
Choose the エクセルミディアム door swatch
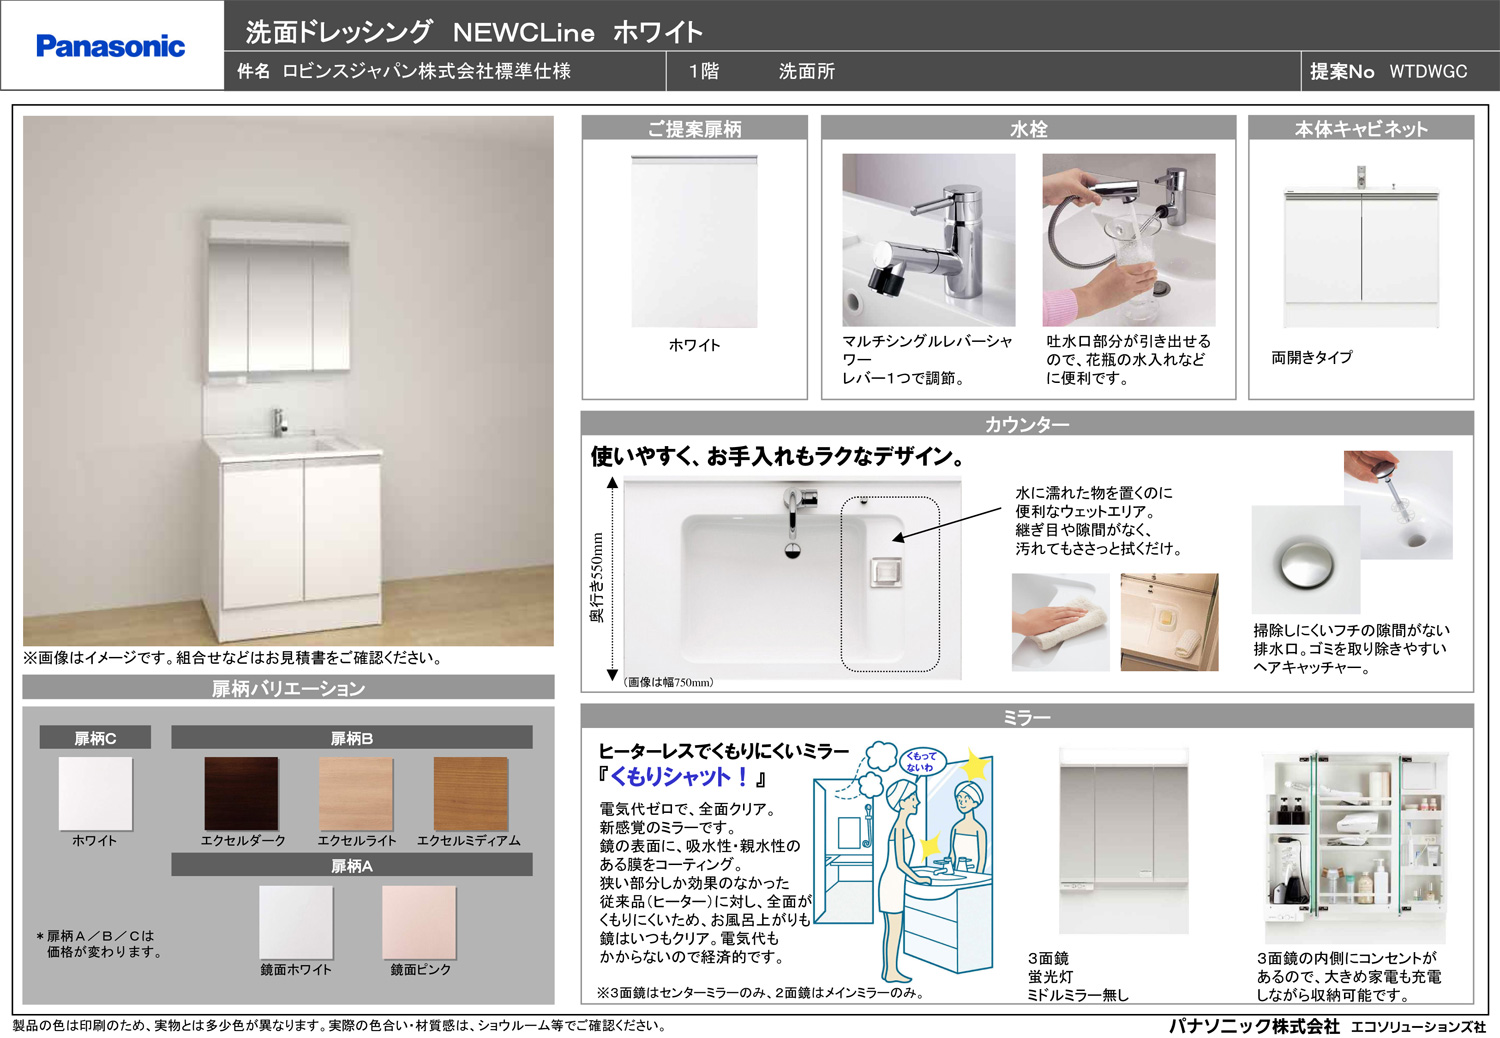pyautogui.click(x=471, y=793)
